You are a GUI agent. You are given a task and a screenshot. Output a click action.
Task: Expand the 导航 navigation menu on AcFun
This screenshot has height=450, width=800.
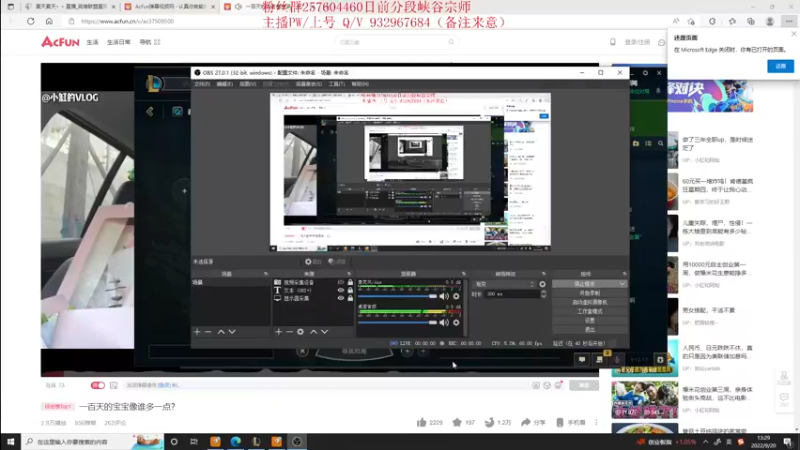pos(150,42)
